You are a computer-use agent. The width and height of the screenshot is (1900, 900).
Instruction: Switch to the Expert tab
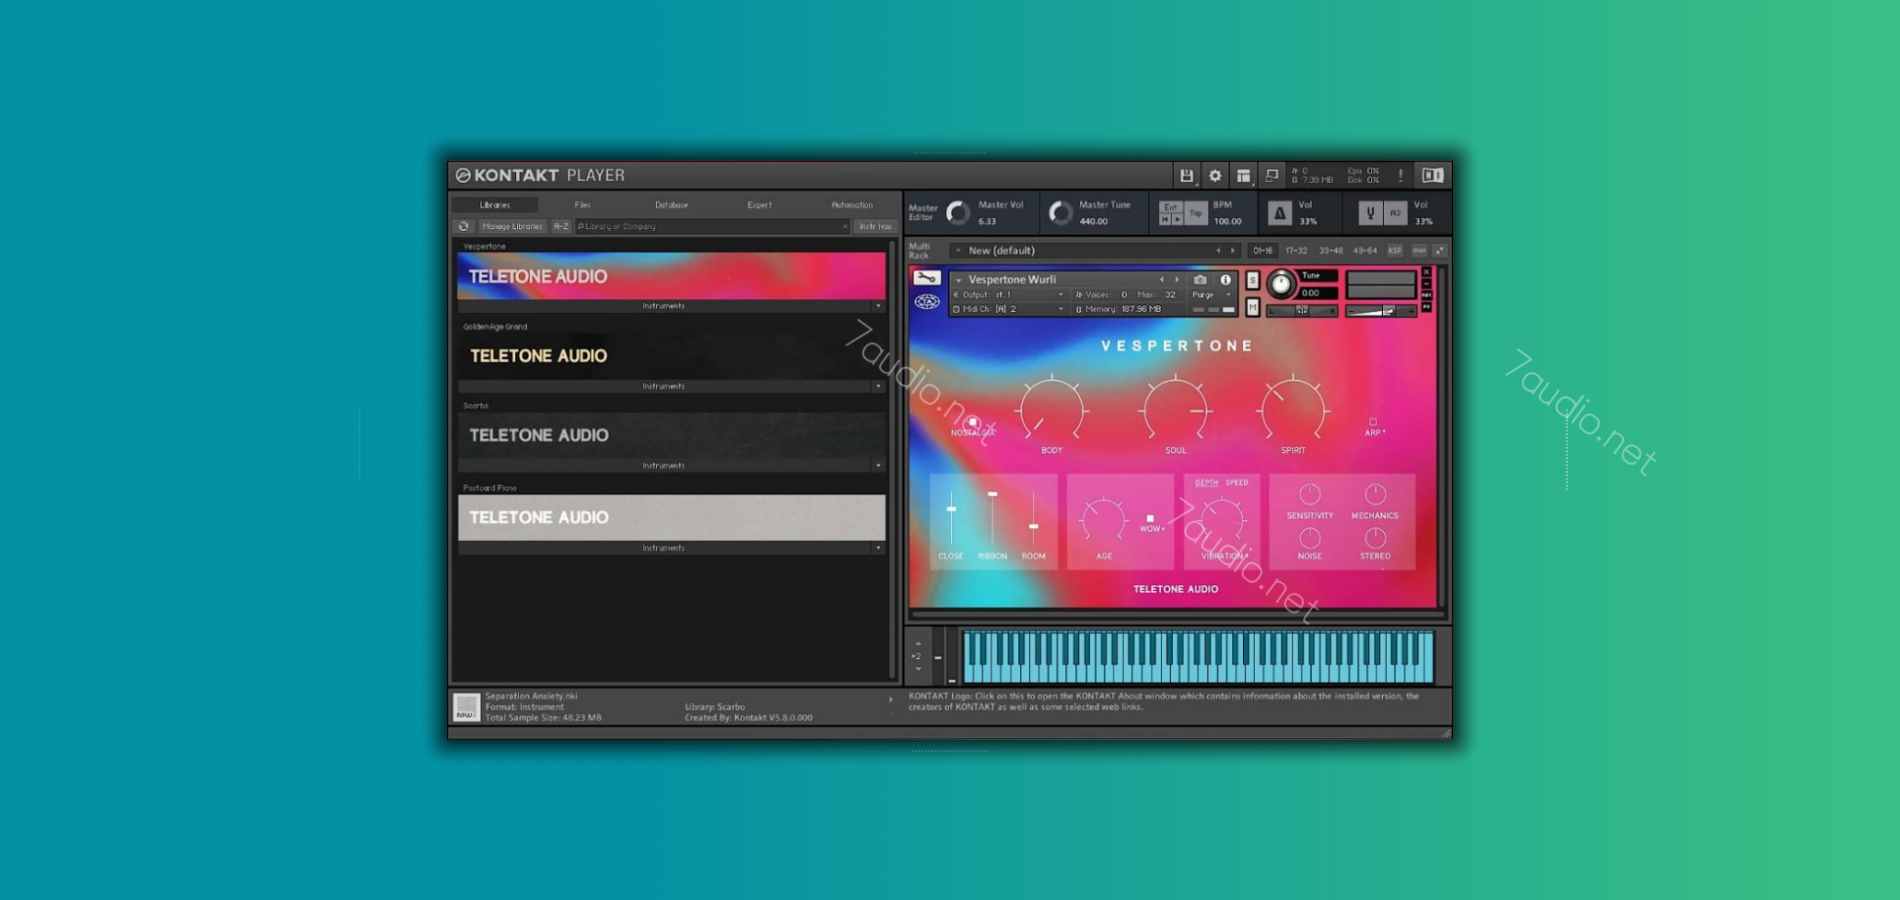[759, 205]
